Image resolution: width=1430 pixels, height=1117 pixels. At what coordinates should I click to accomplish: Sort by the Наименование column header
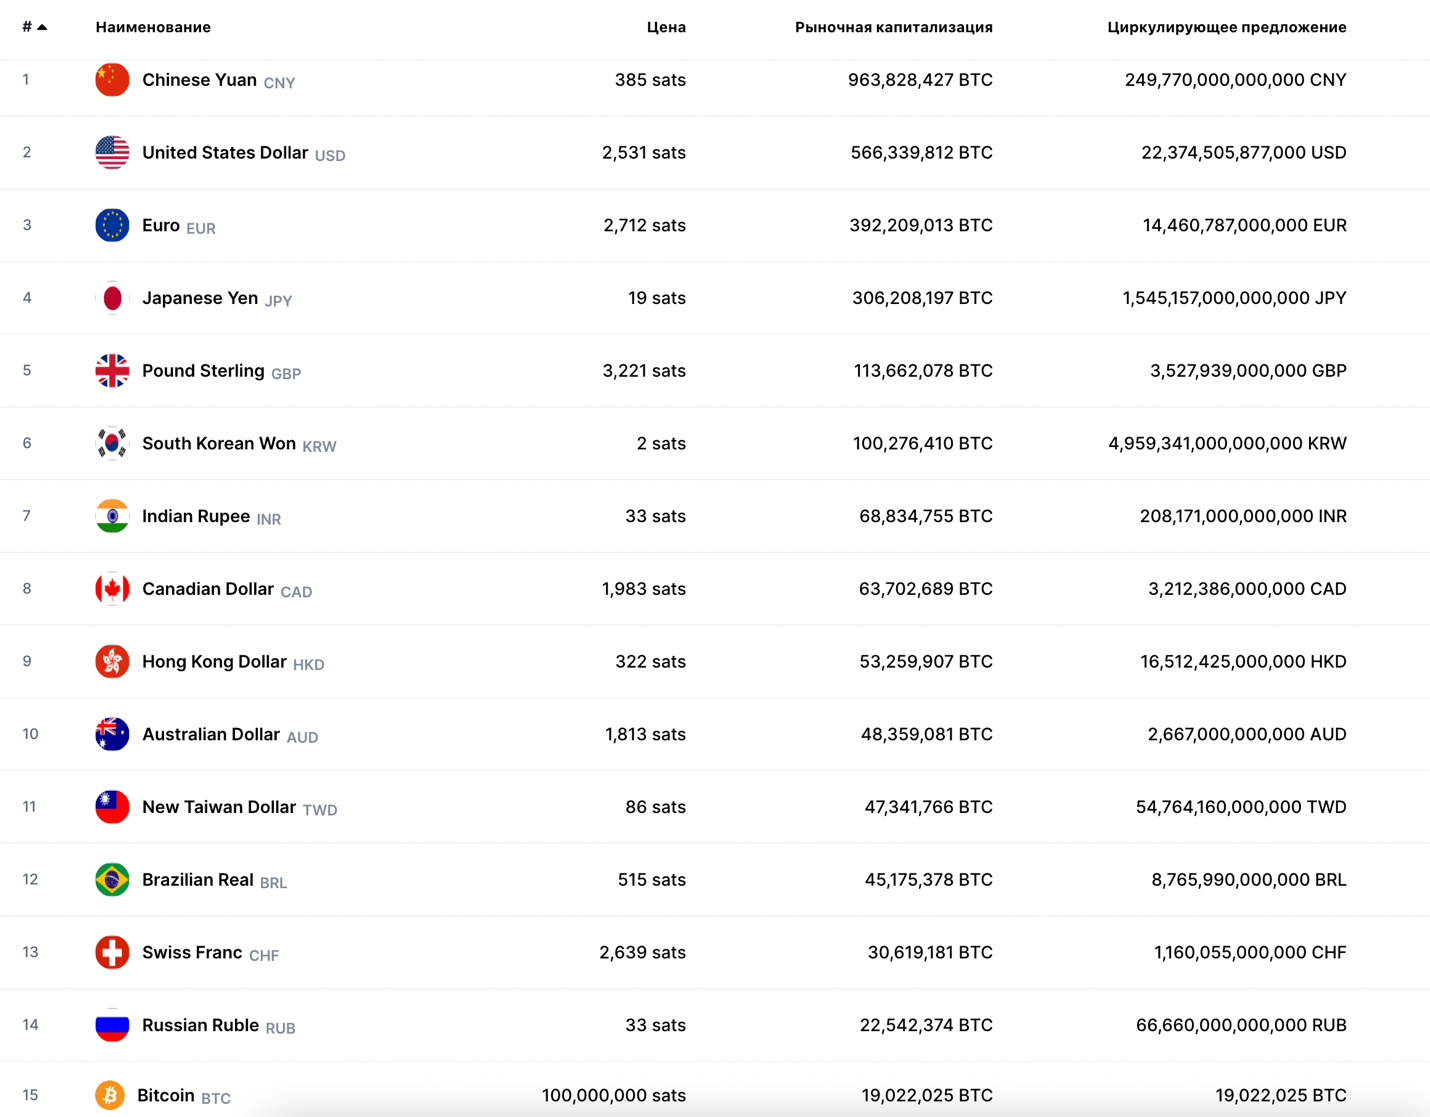[x=153, y=27]
